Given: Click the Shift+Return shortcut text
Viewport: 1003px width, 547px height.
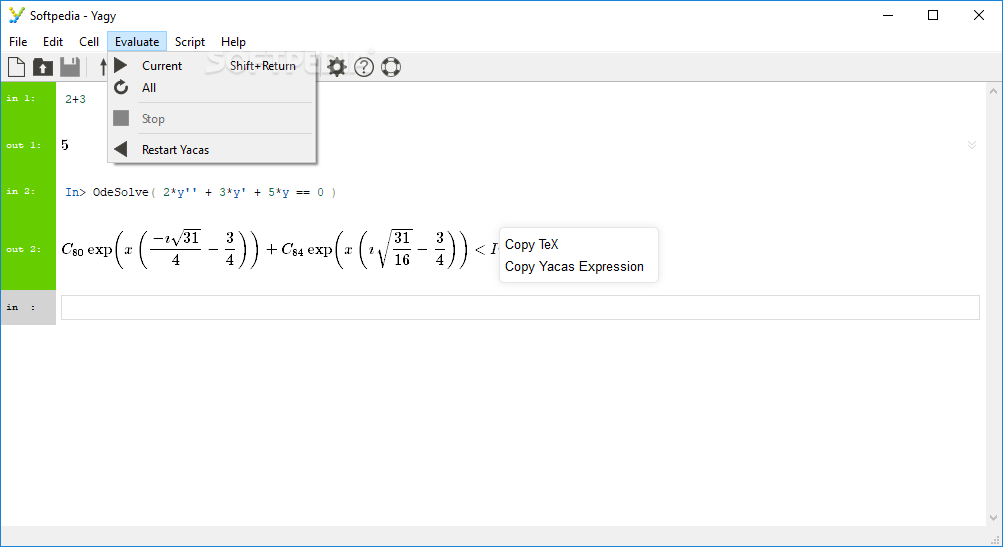Looking at the screenshot, I should [x=263, y=65].
